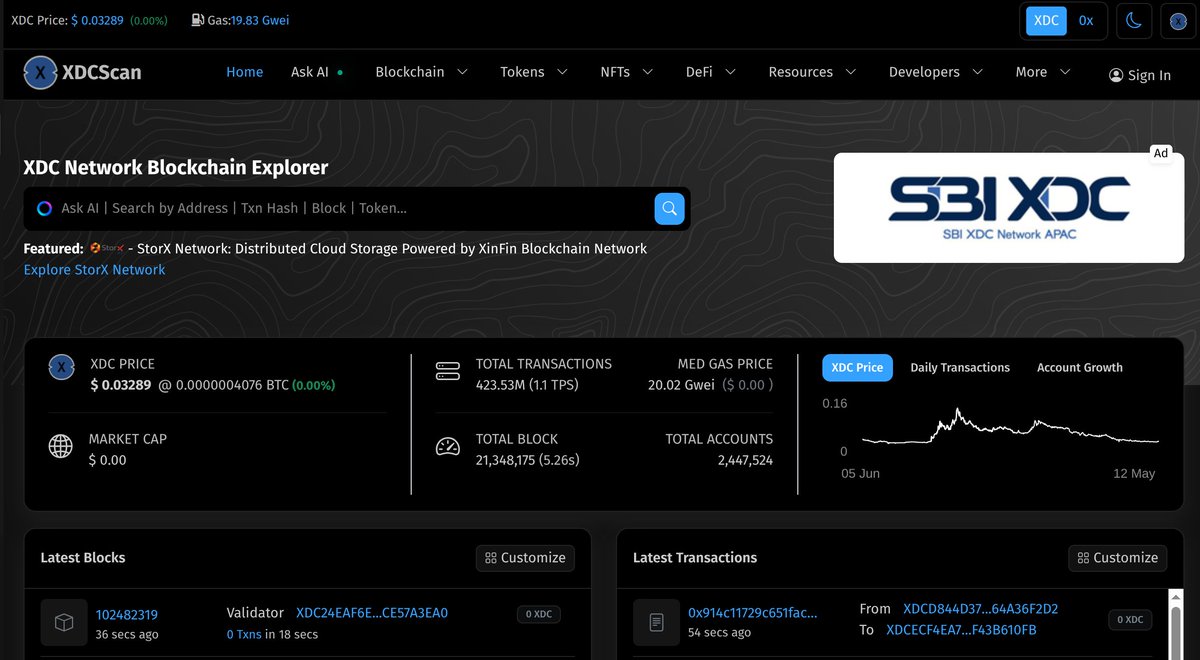The height and width of the screenshot is (660, 1200).
Task: Click the Total Block gauge icon
Action: pos(447,447)
